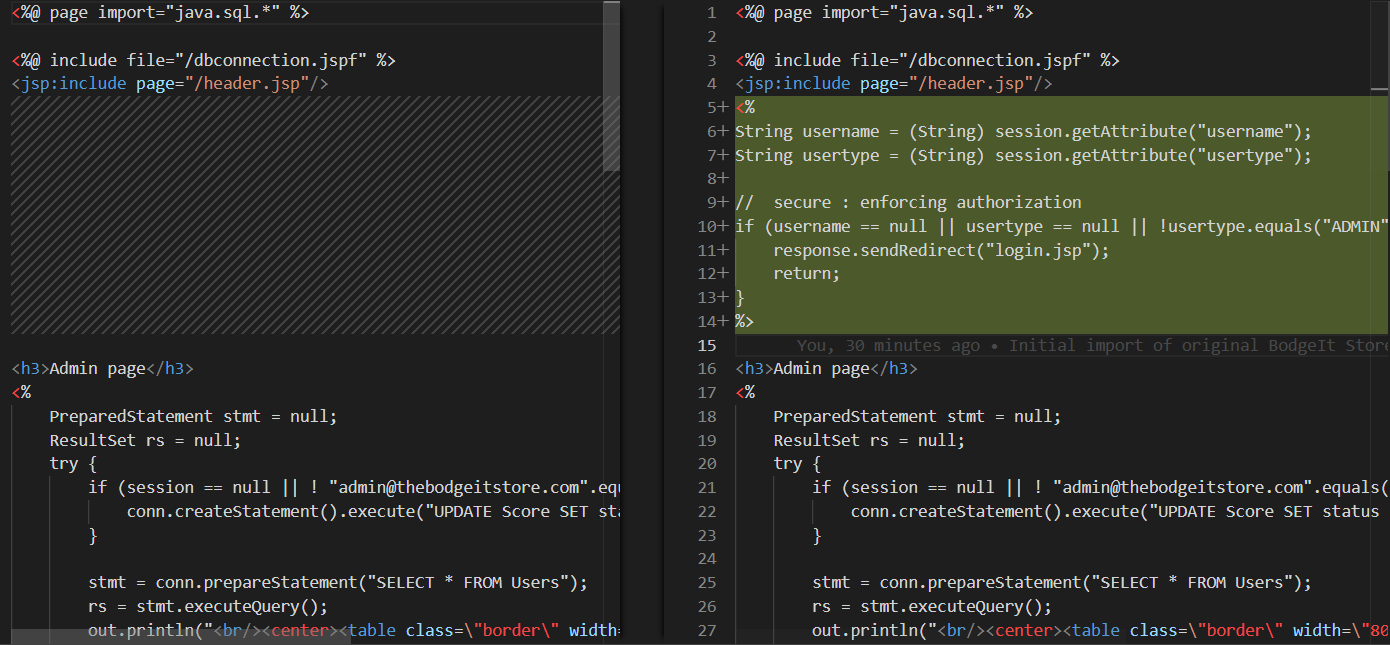Image resolution: width=1390 pixels, height=645 pixels.
Task: Click line number 3 in the modified file
Action: (711, 60)
